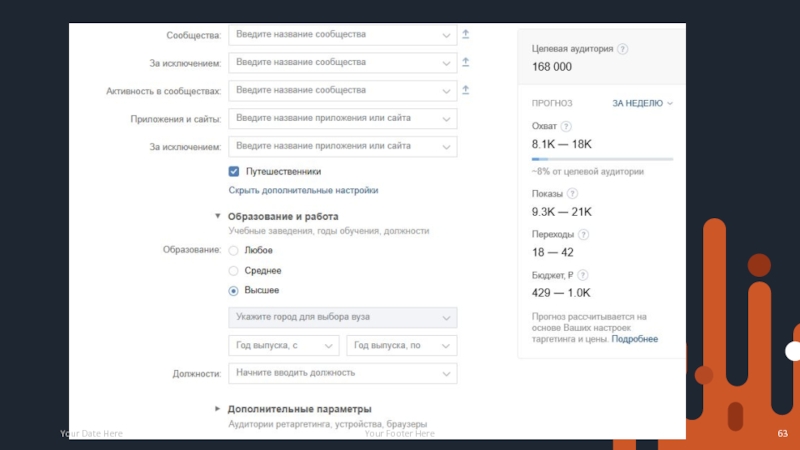Click upload icon next to Сообщества field
The image size is (800, 450).
click(465, 34)
